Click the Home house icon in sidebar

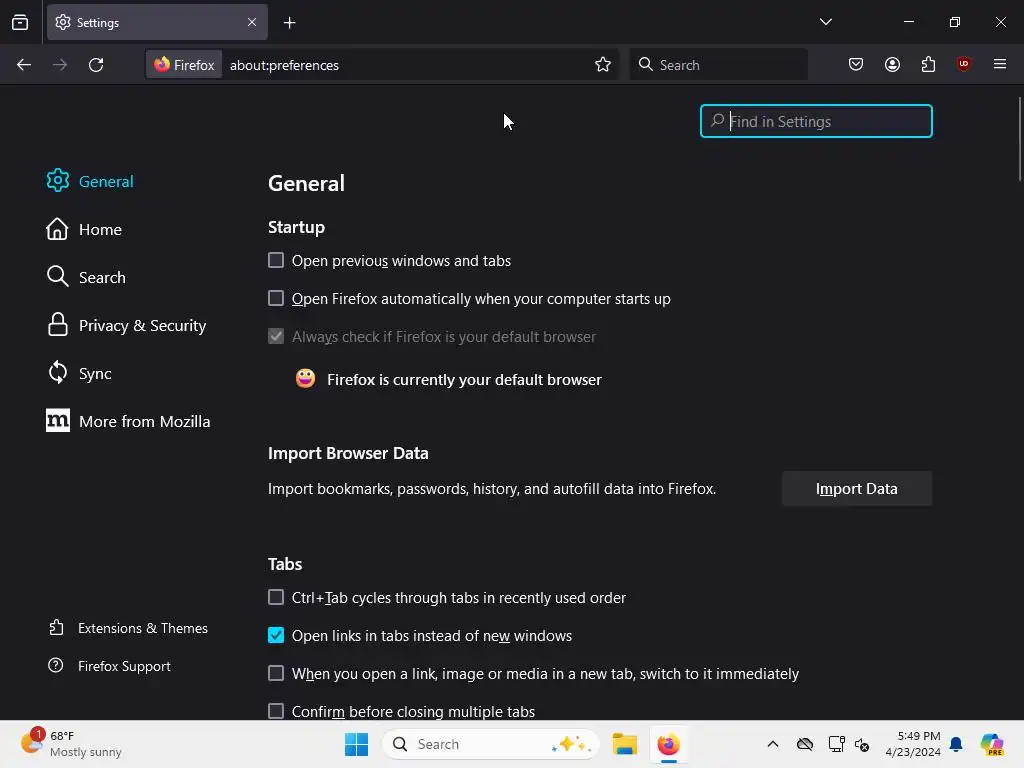click(x=57, y=229)
